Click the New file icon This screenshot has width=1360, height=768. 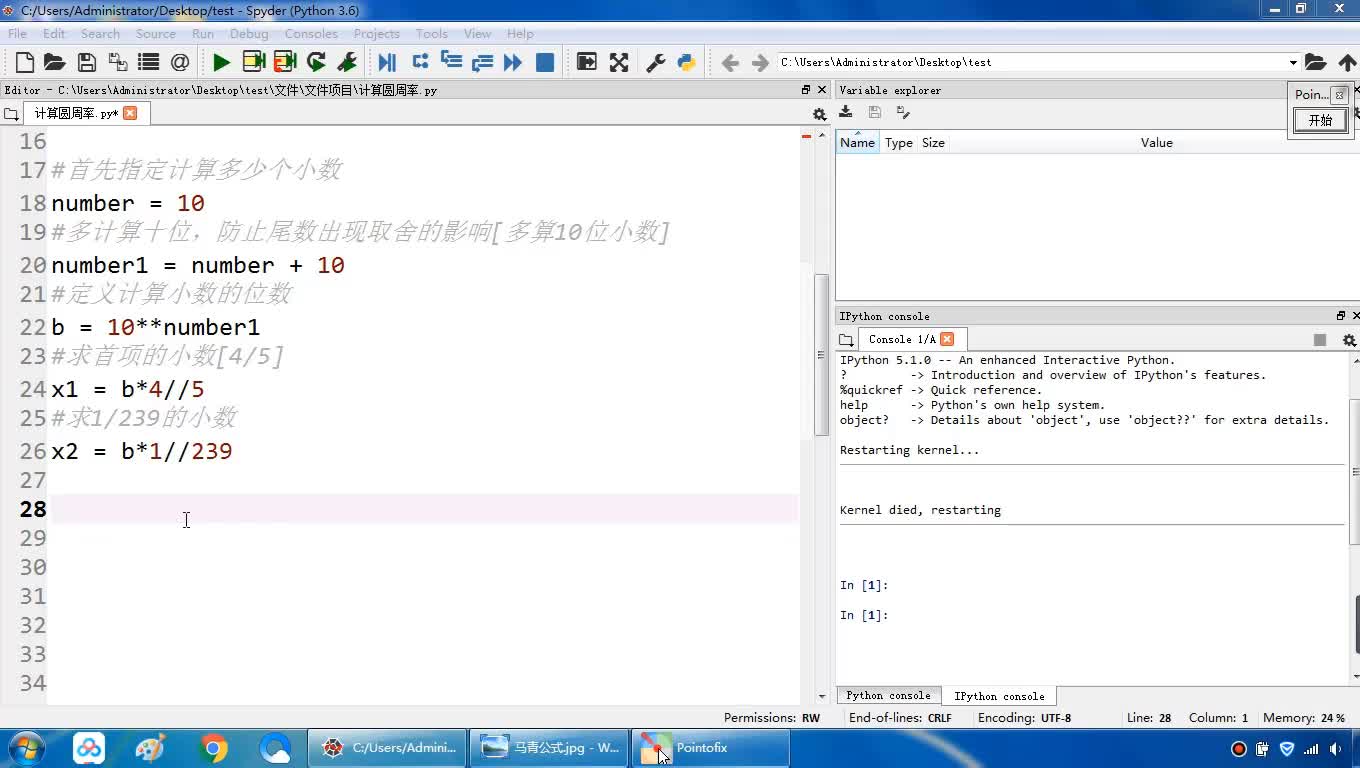click(25, 62)
